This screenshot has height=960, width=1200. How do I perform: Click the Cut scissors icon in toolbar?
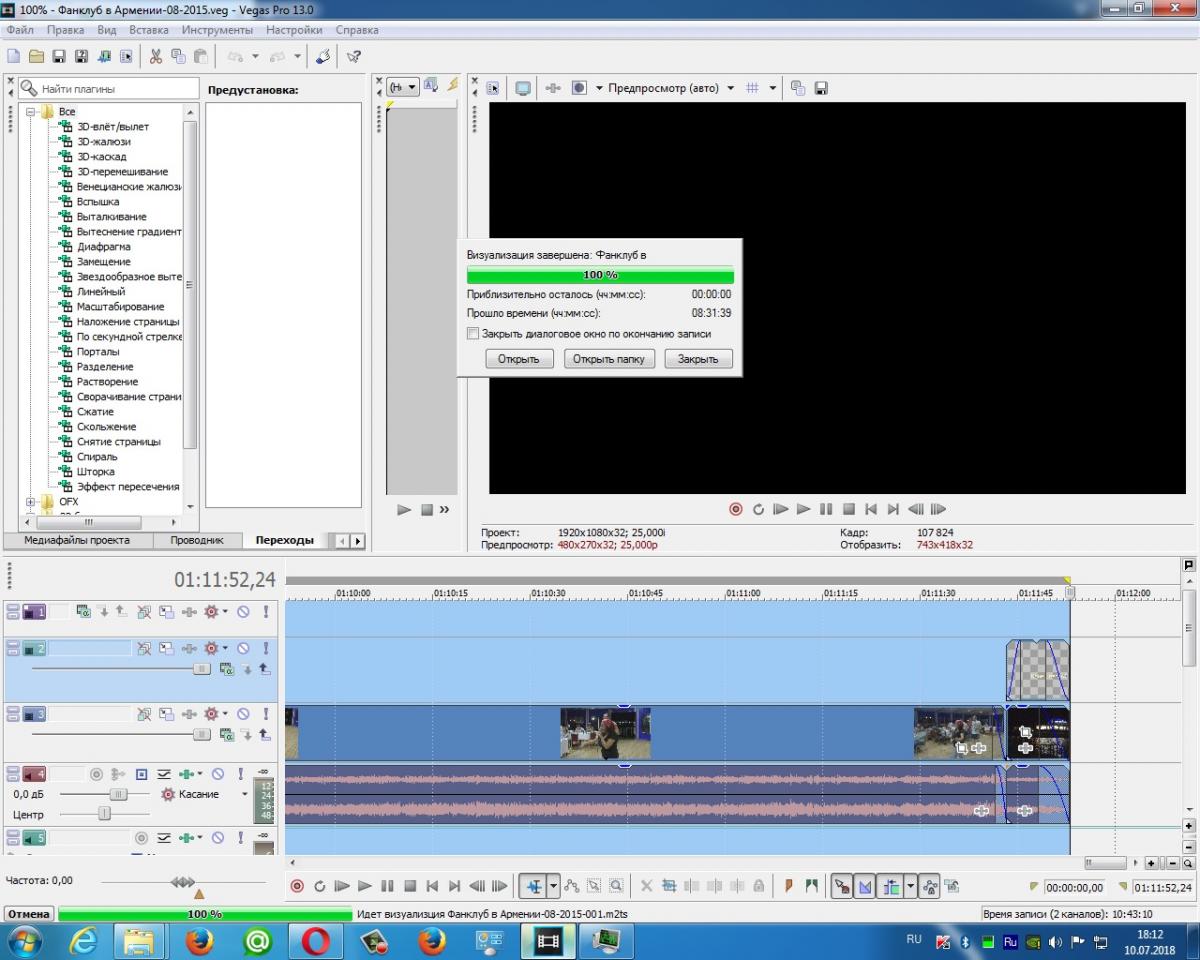(x=156, y=57)
